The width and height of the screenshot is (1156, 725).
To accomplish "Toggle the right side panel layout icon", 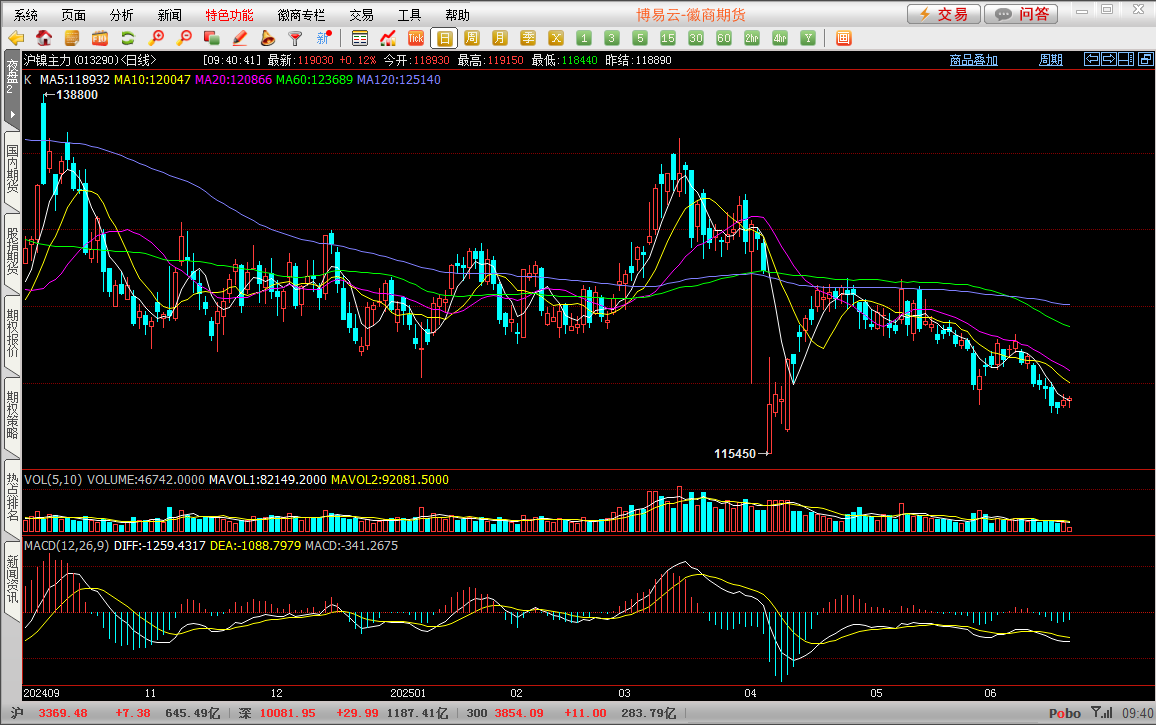I will point(1126,59).
